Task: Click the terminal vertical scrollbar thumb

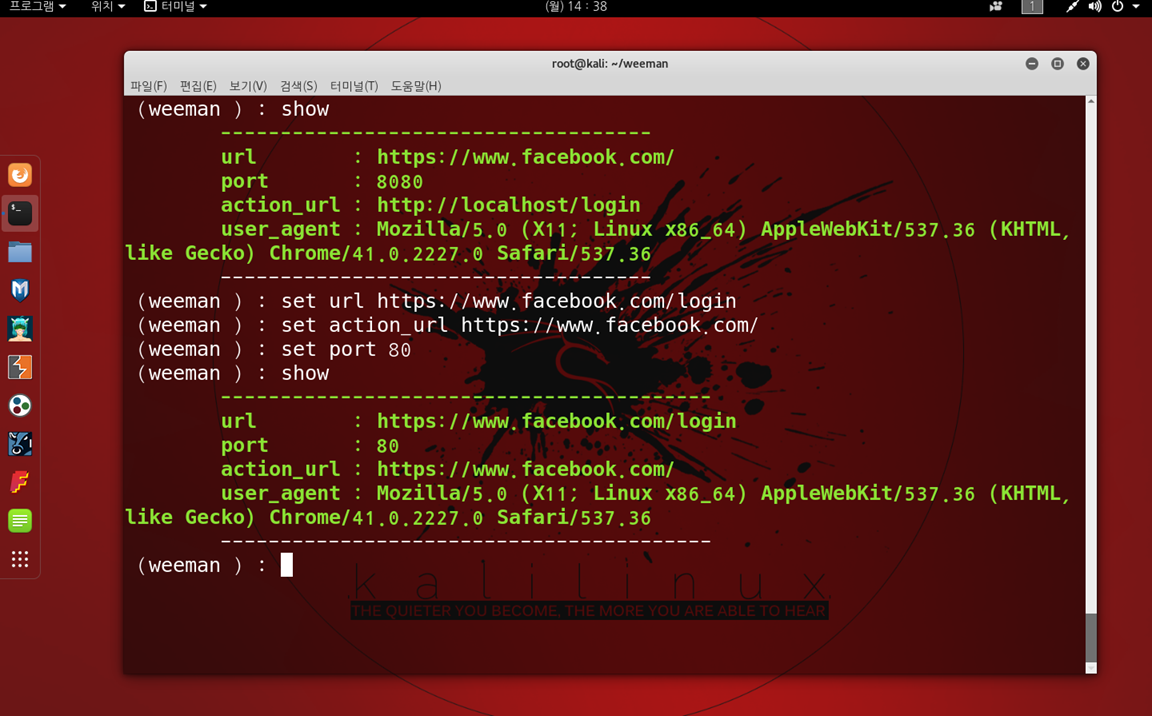Action: click(1091, 637)
